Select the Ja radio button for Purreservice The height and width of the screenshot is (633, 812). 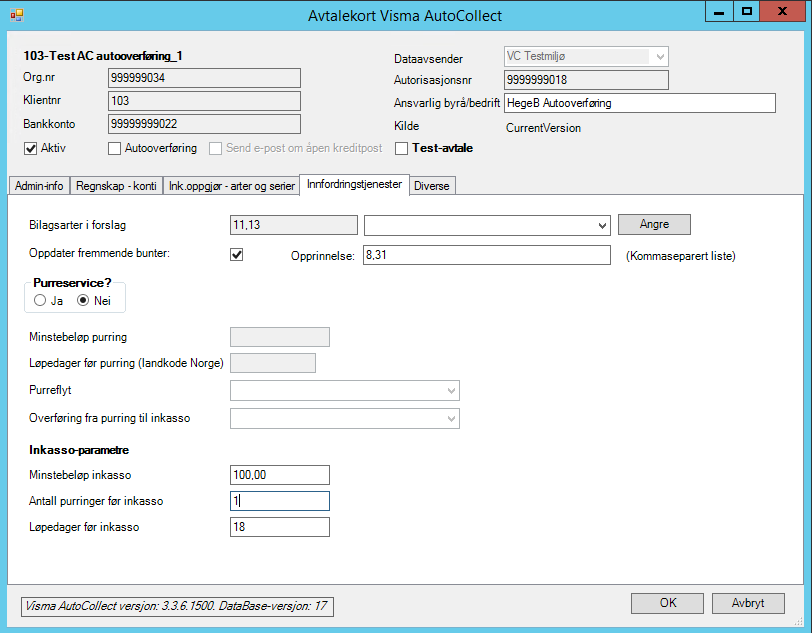[x=40, y=300]
